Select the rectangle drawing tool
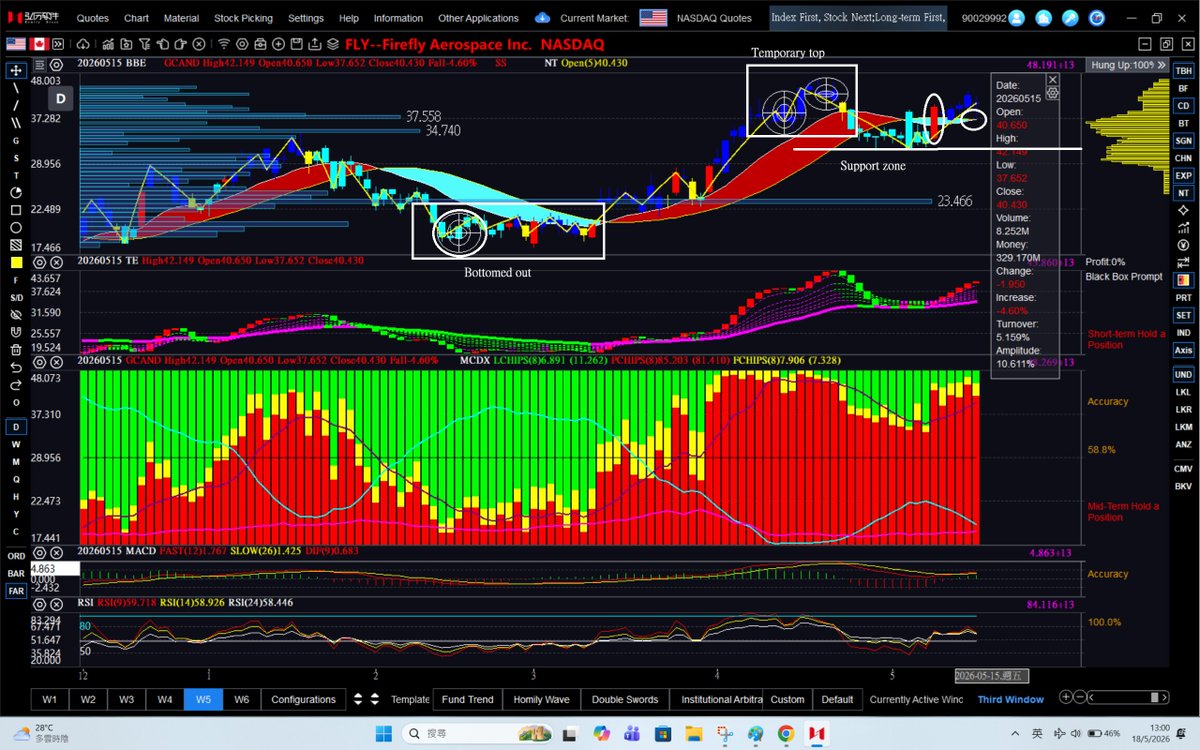The image size is (1200, 750). coord(16,210)
